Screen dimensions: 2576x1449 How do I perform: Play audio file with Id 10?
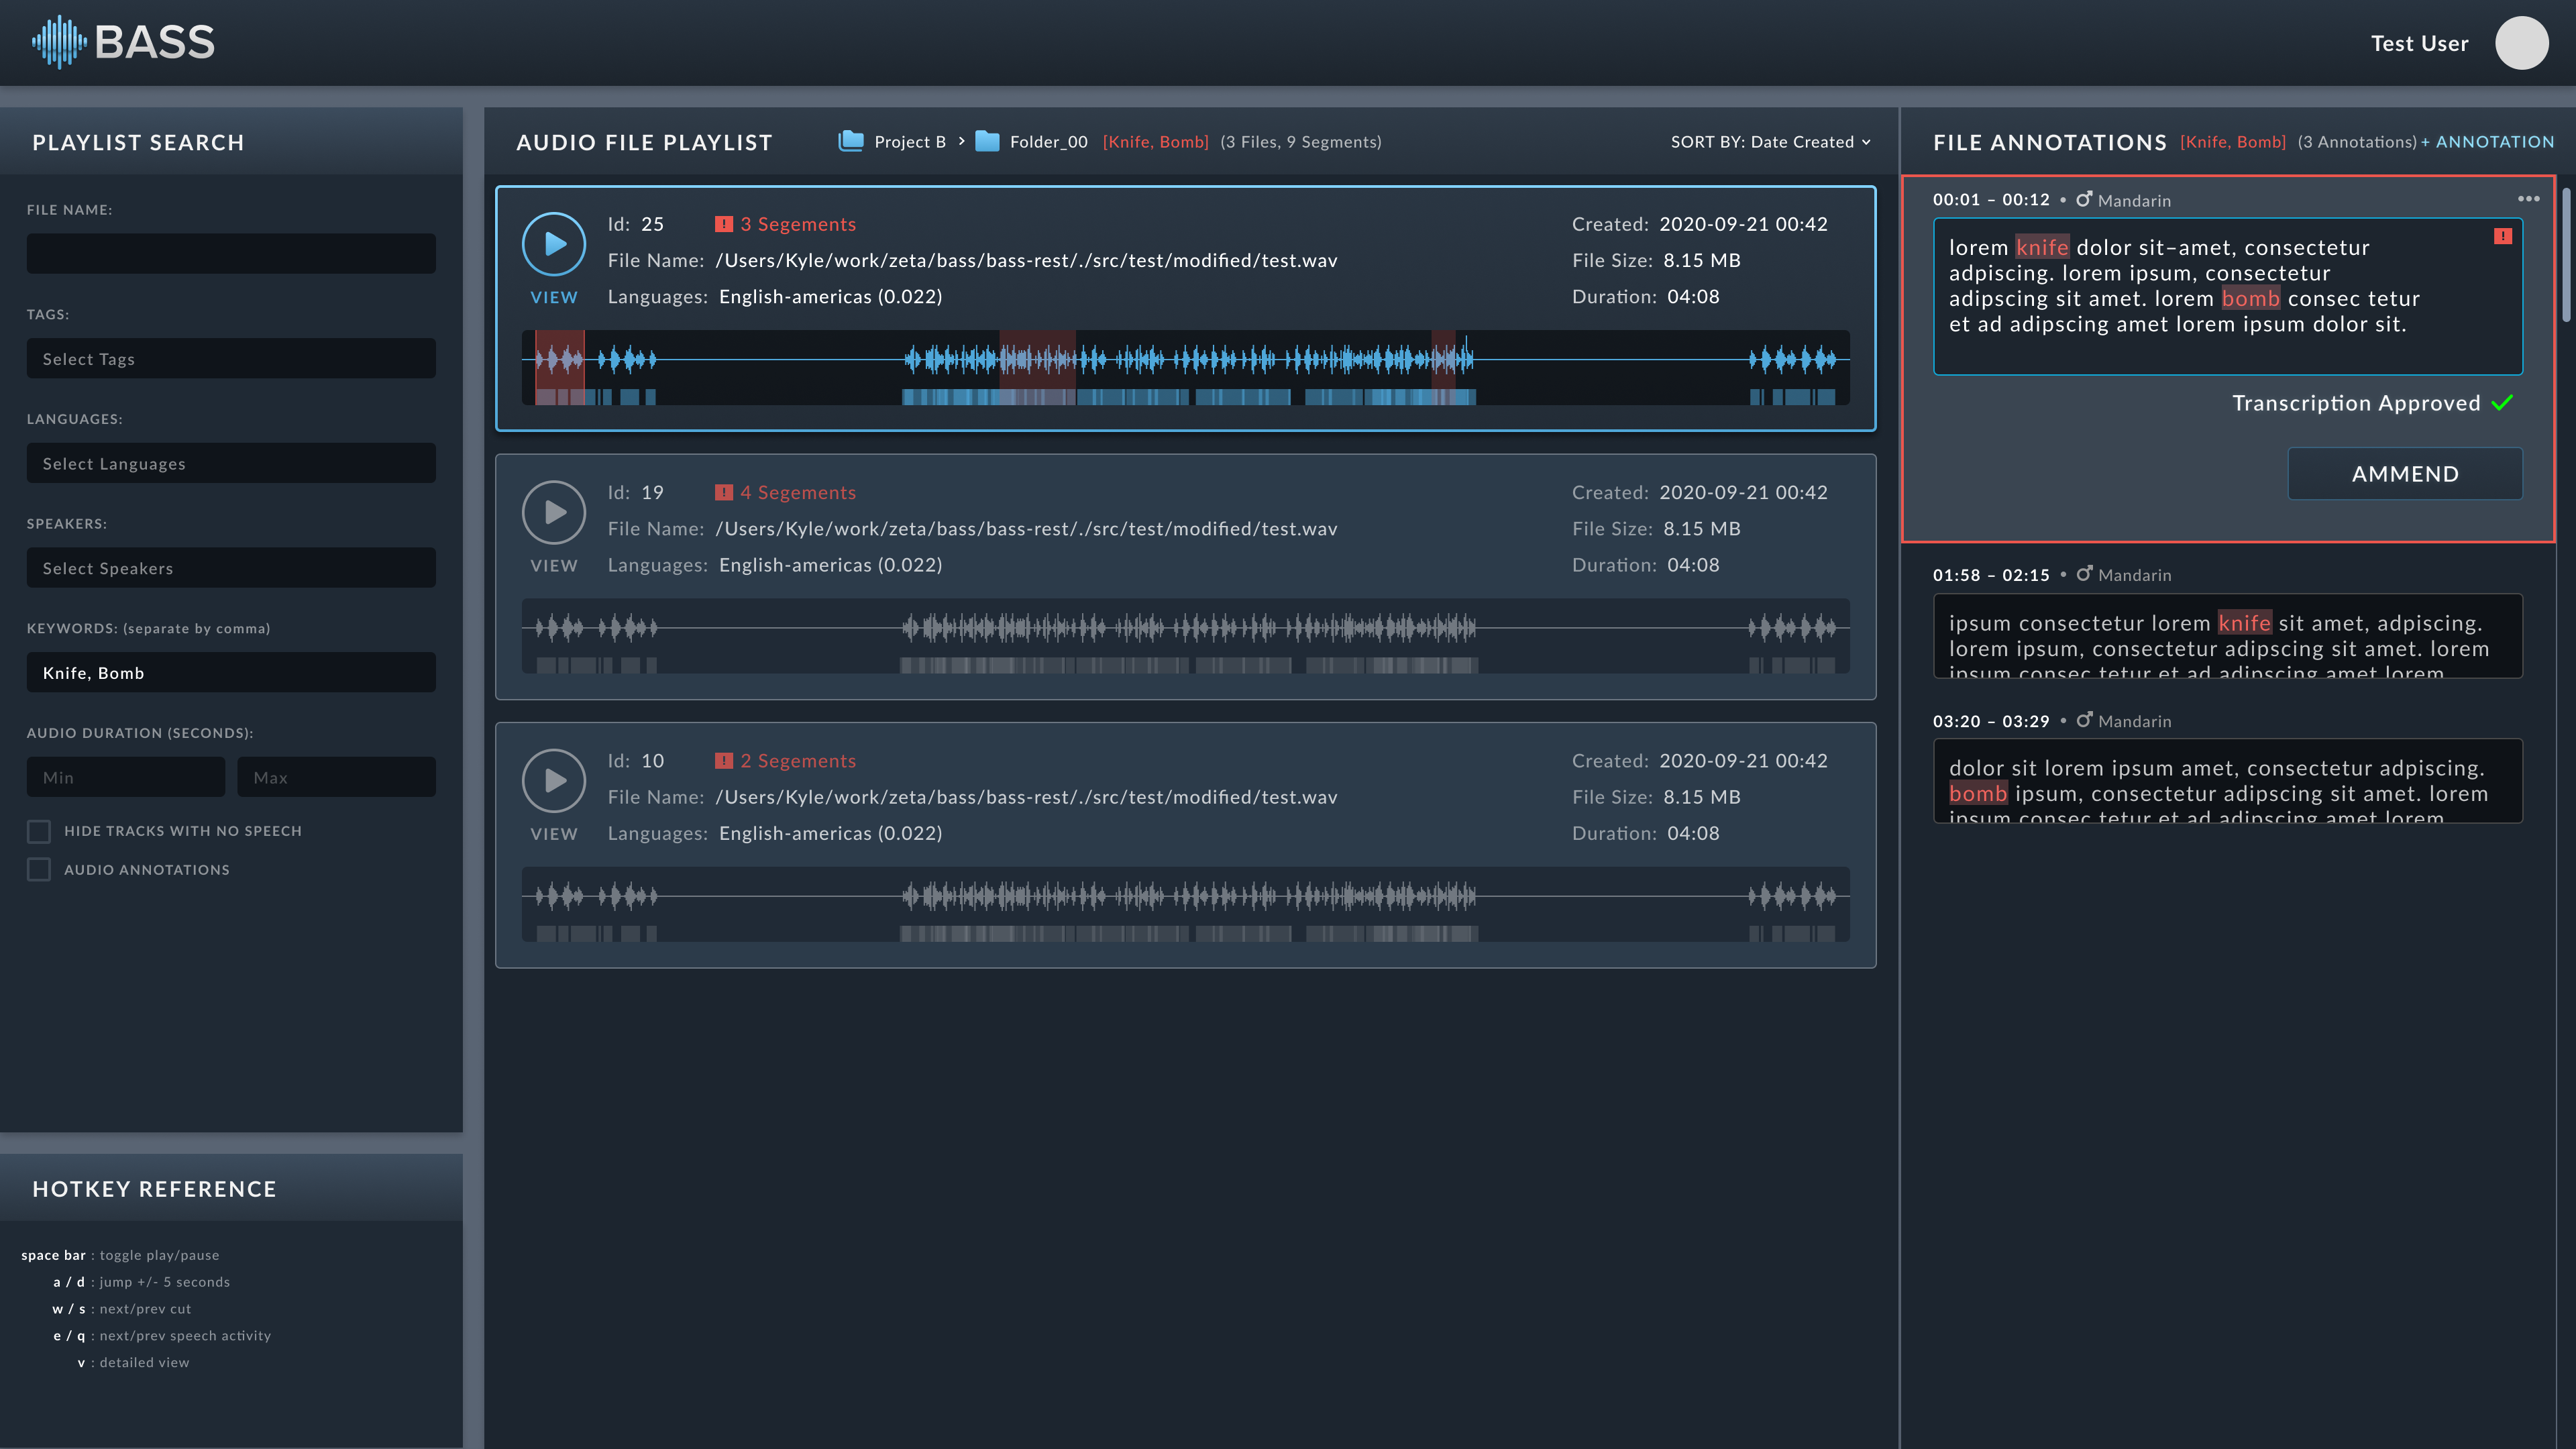pos(553,780)
